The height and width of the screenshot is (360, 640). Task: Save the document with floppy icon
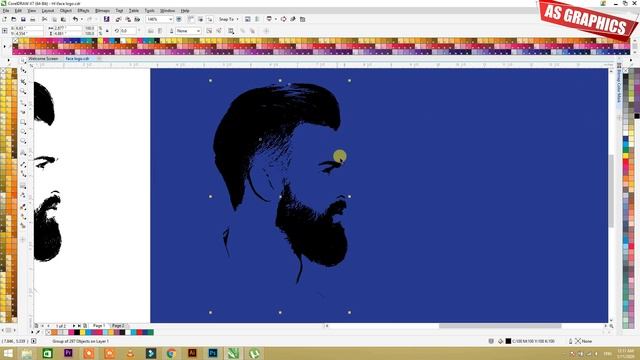[x=23, y=19]
